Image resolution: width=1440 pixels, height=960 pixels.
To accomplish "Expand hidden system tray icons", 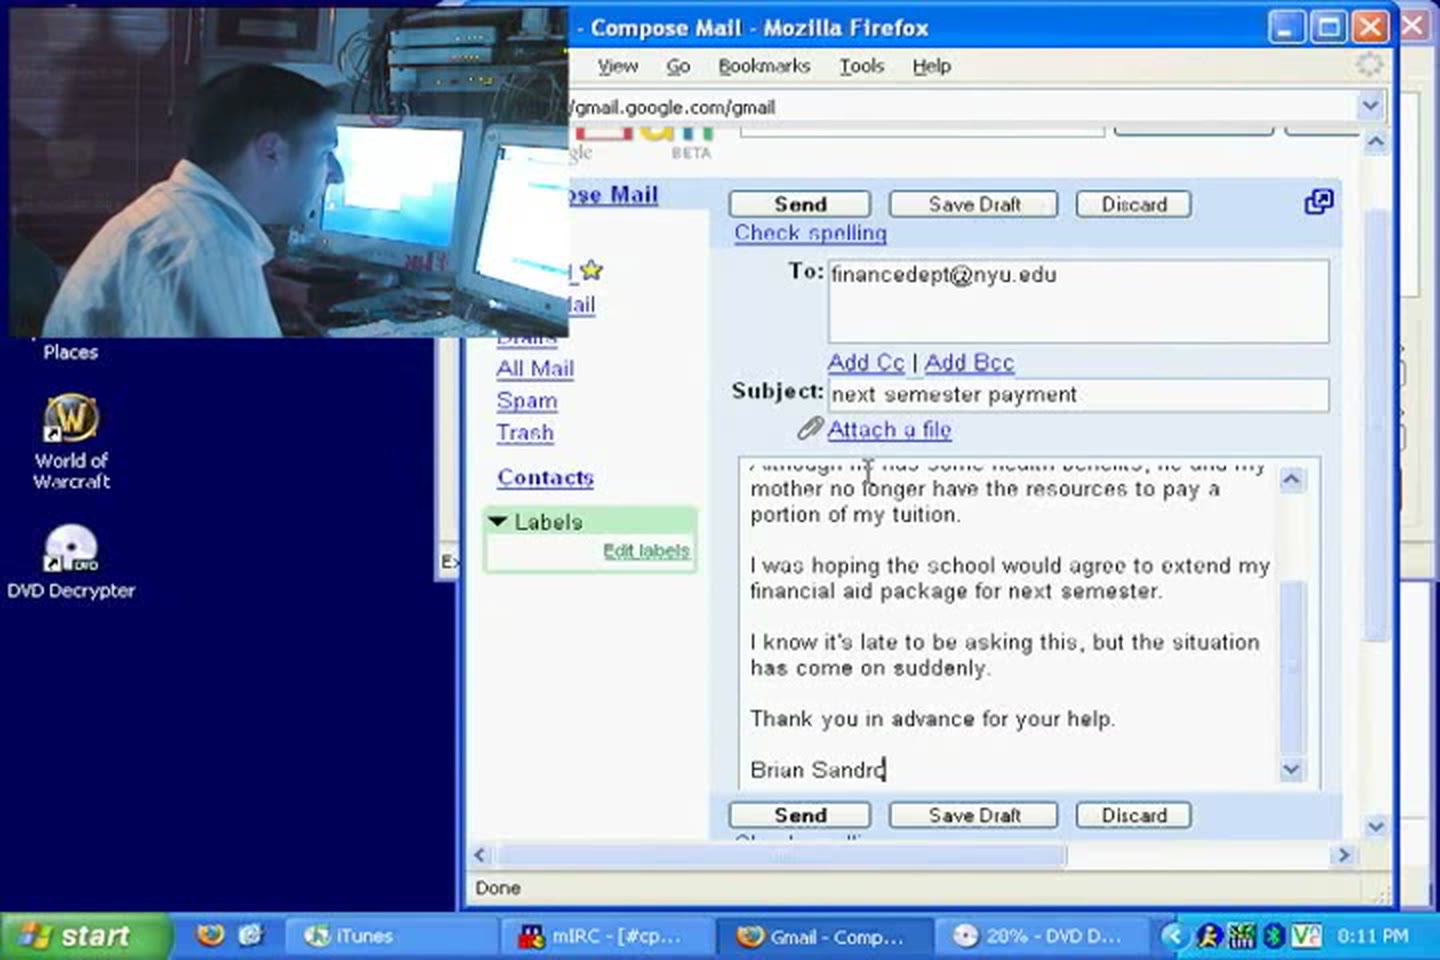I will click(x=1174, y=936).
